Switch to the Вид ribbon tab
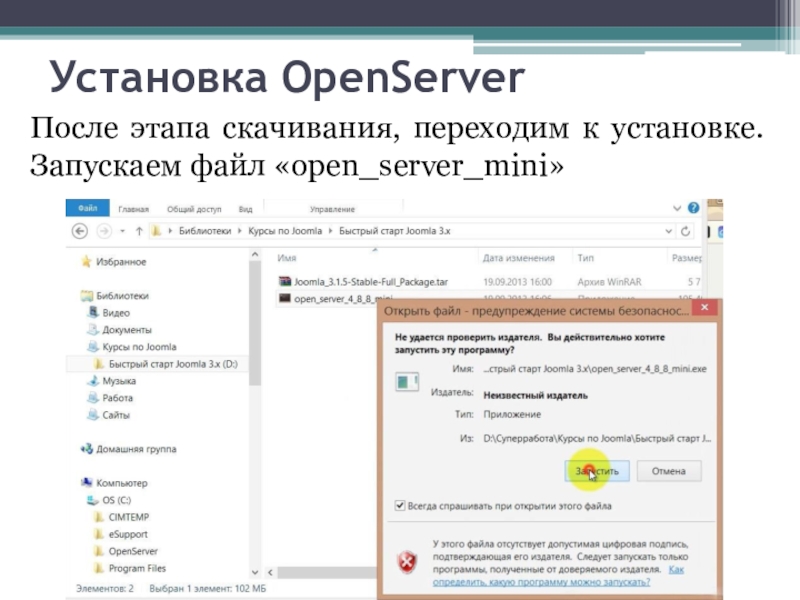Screen dimensions: 800x600 pos(245,209)
